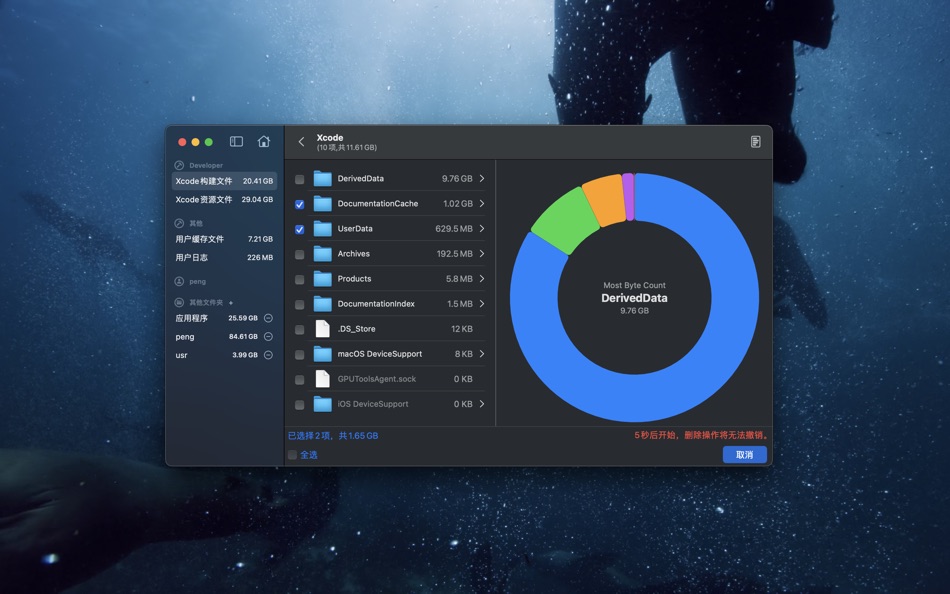Expand iOS DeviceSupport with its right chevron
Image resolution: width=950 pixels, height=594 pixels.
point(482,404)
